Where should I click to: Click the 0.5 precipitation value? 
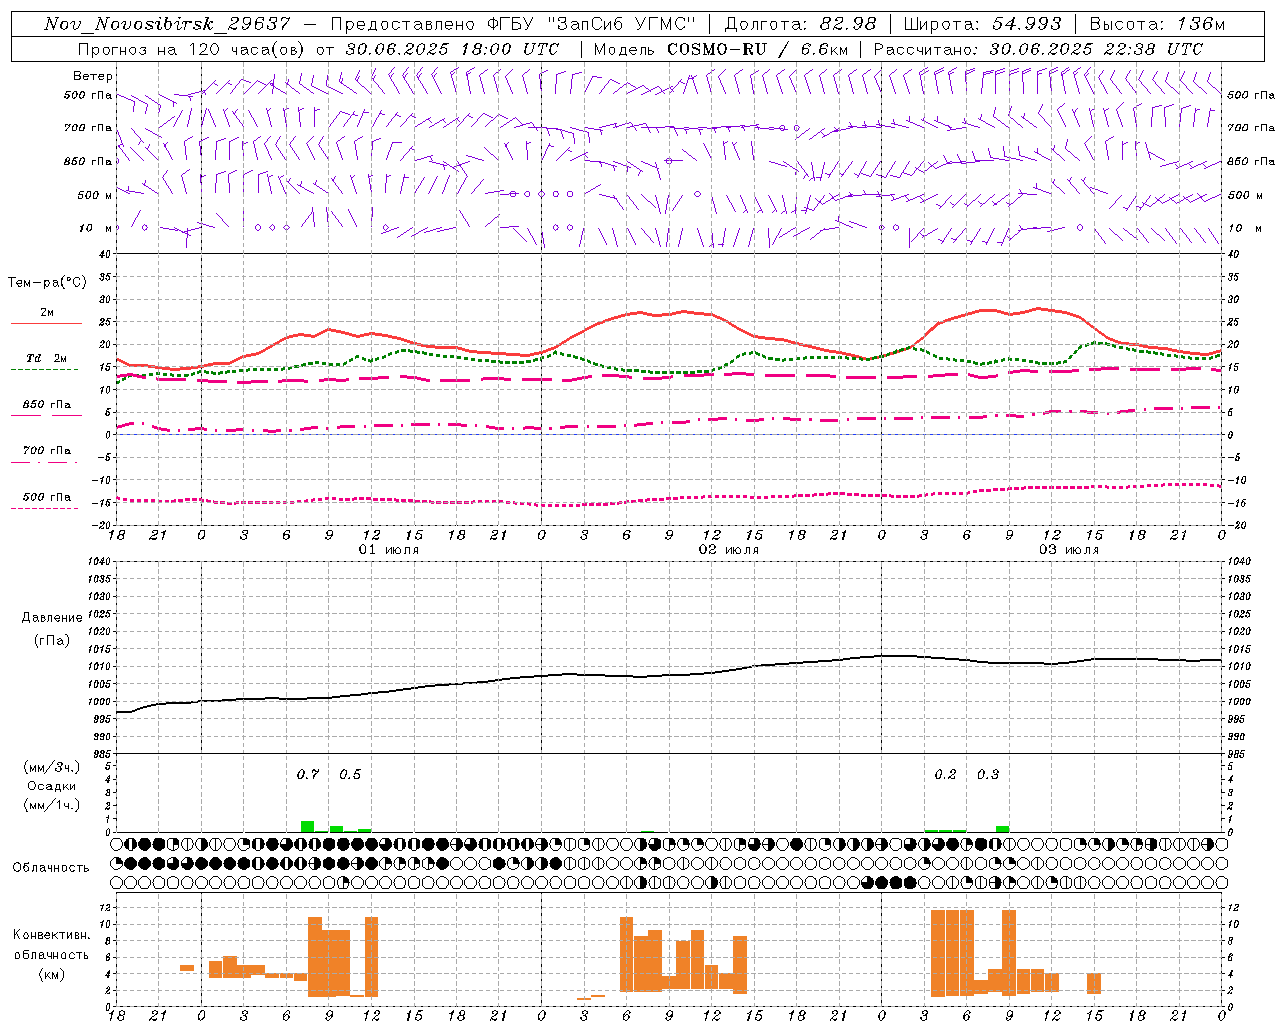[350, 774]
